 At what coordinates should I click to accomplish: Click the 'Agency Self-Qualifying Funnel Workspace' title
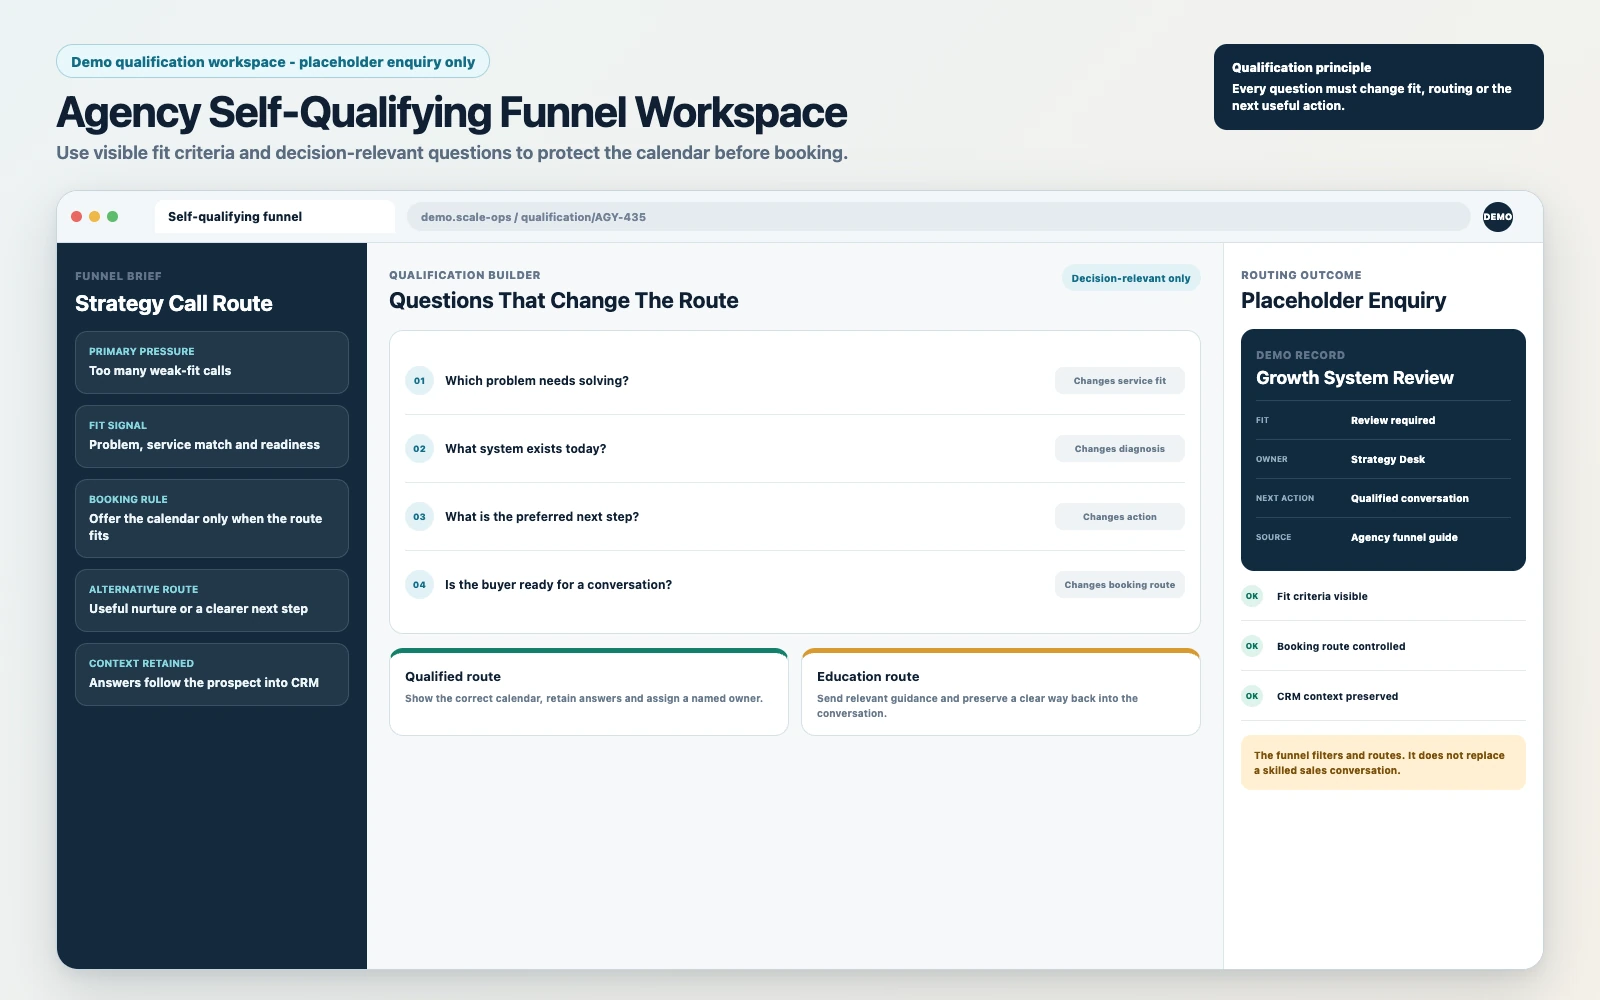[452, 113]
